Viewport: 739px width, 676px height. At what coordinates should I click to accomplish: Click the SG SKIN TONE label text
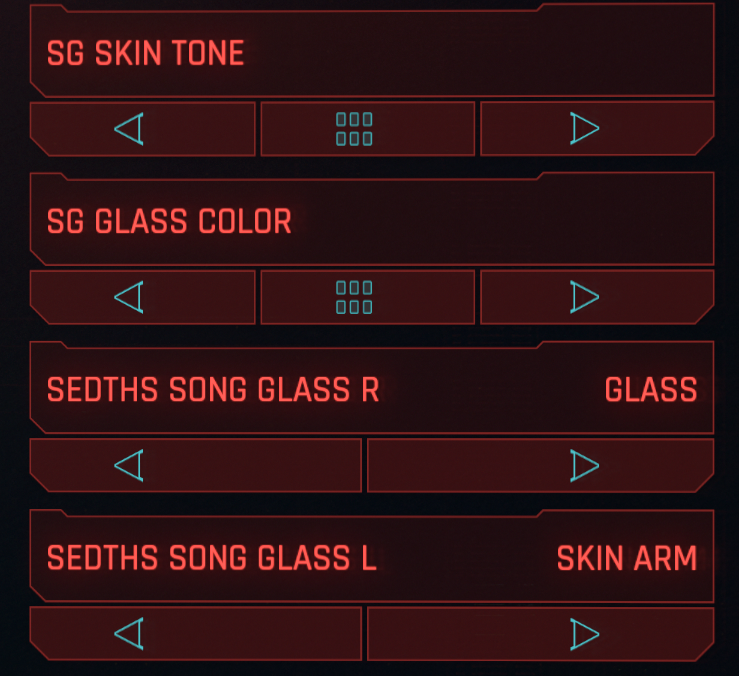point(146,53)
